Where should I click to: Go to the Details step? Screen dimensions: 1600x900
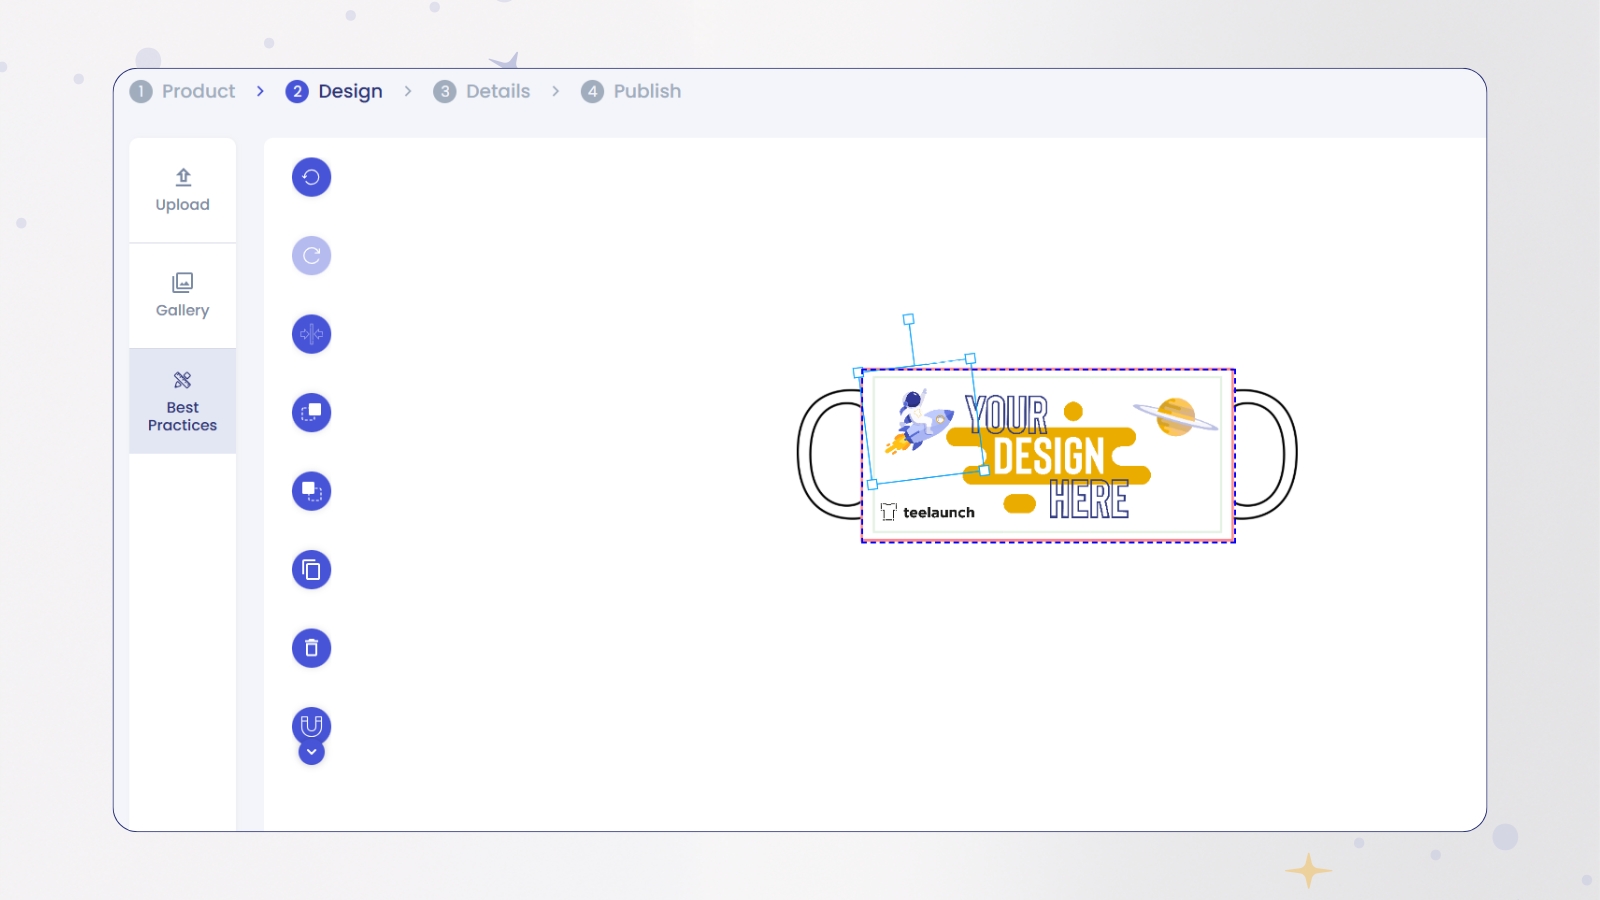(x=482, y=91)
